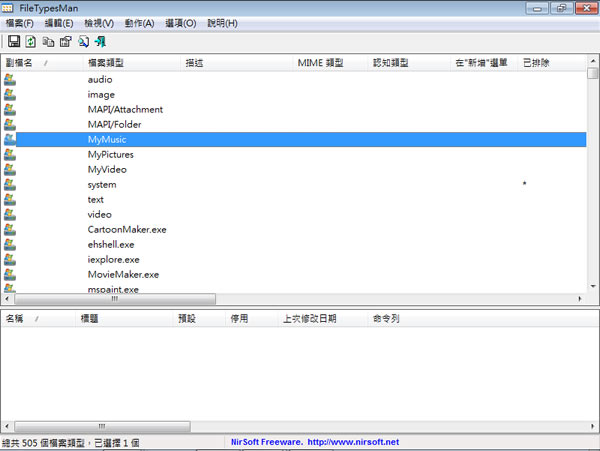The width and height of the screenshot is (600, 451).
Task: Click the upper list scroll-right arrow
Action: point(580,299)
